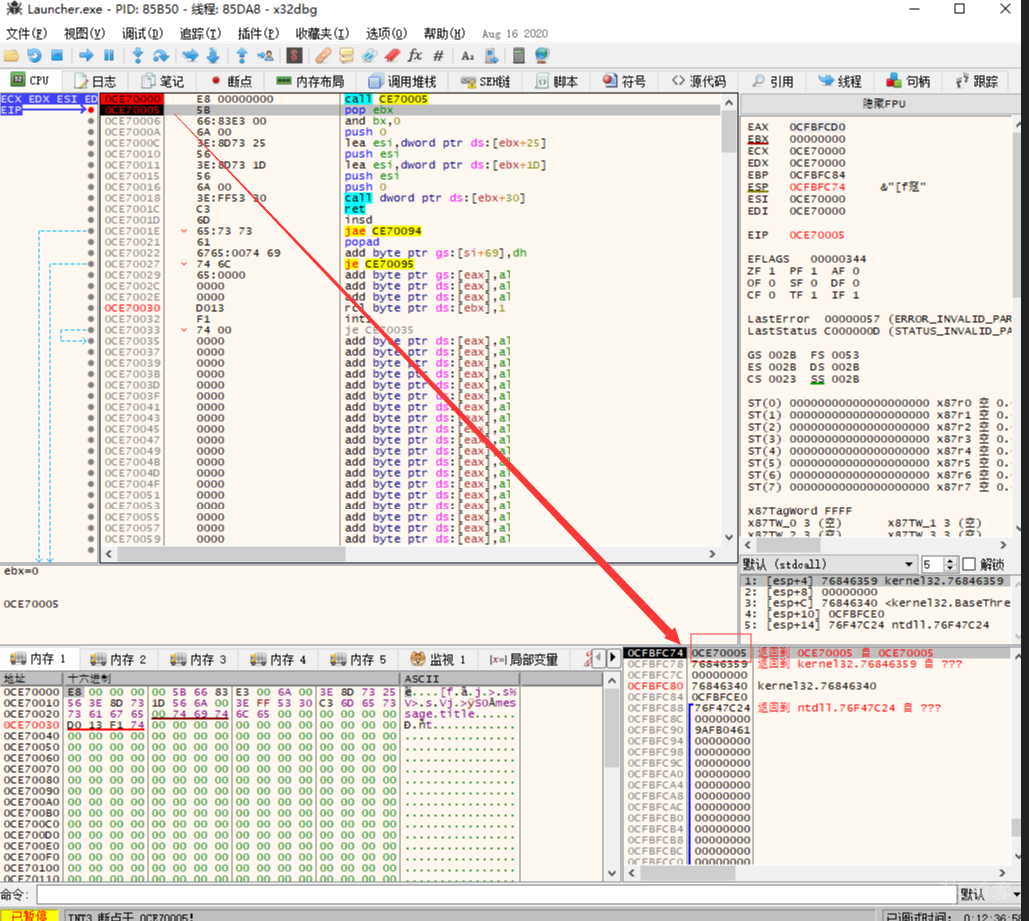Toggle breakpoint dot at address 0CE70006

click(91, 121)
